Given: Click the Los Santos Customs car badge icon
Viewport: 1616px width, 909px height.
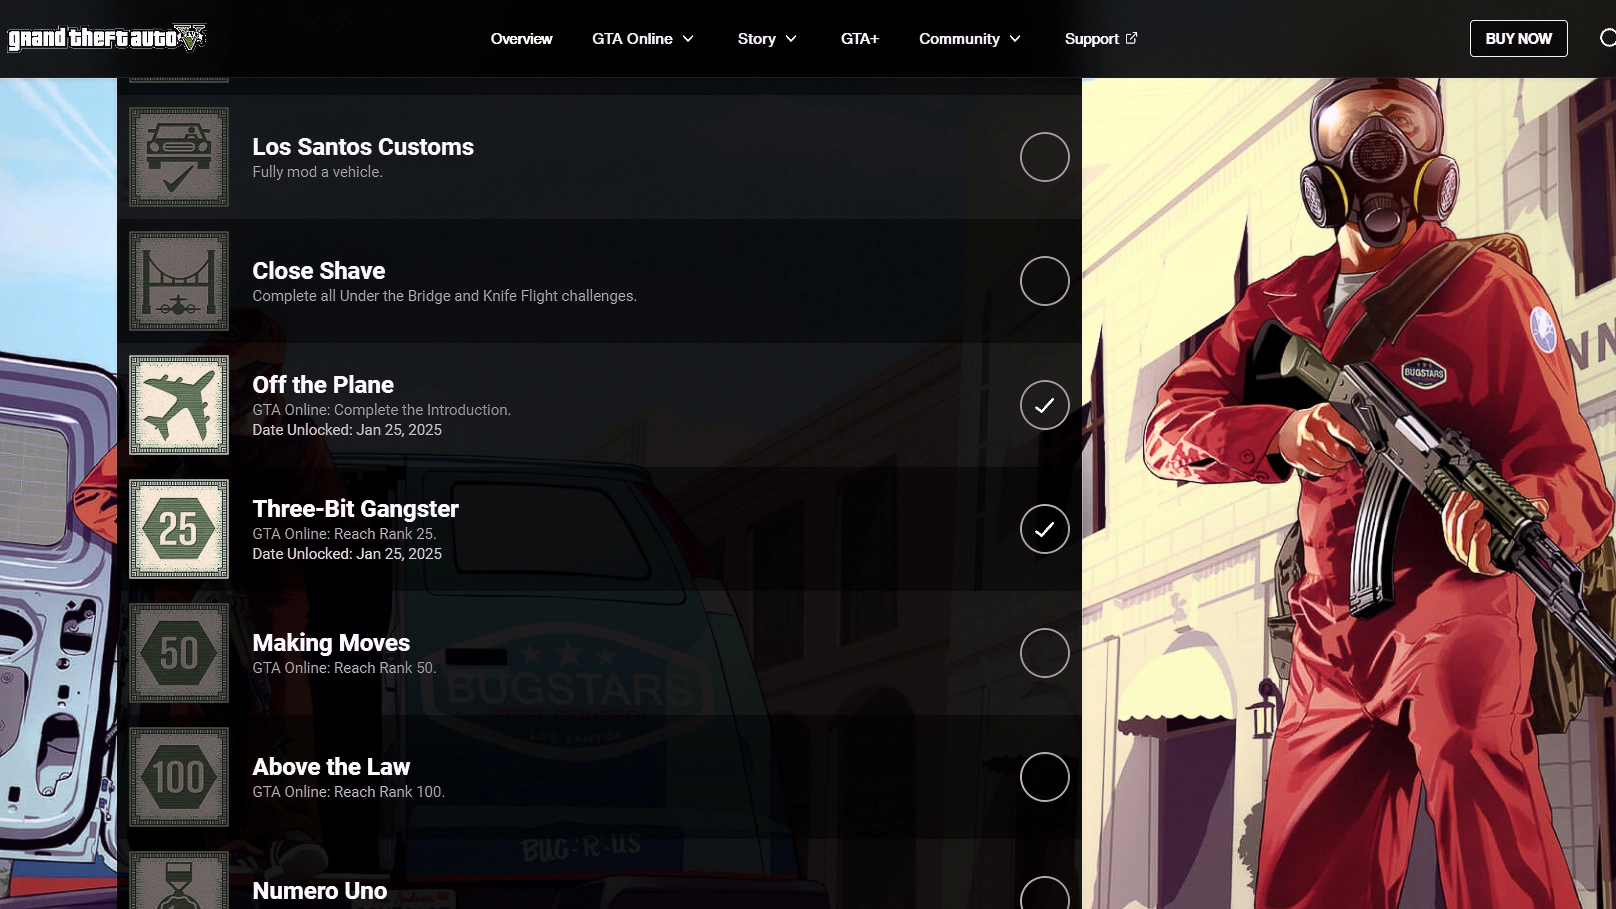Looking at the screenshot, I should pyautogui.click(x=179, y=157).
